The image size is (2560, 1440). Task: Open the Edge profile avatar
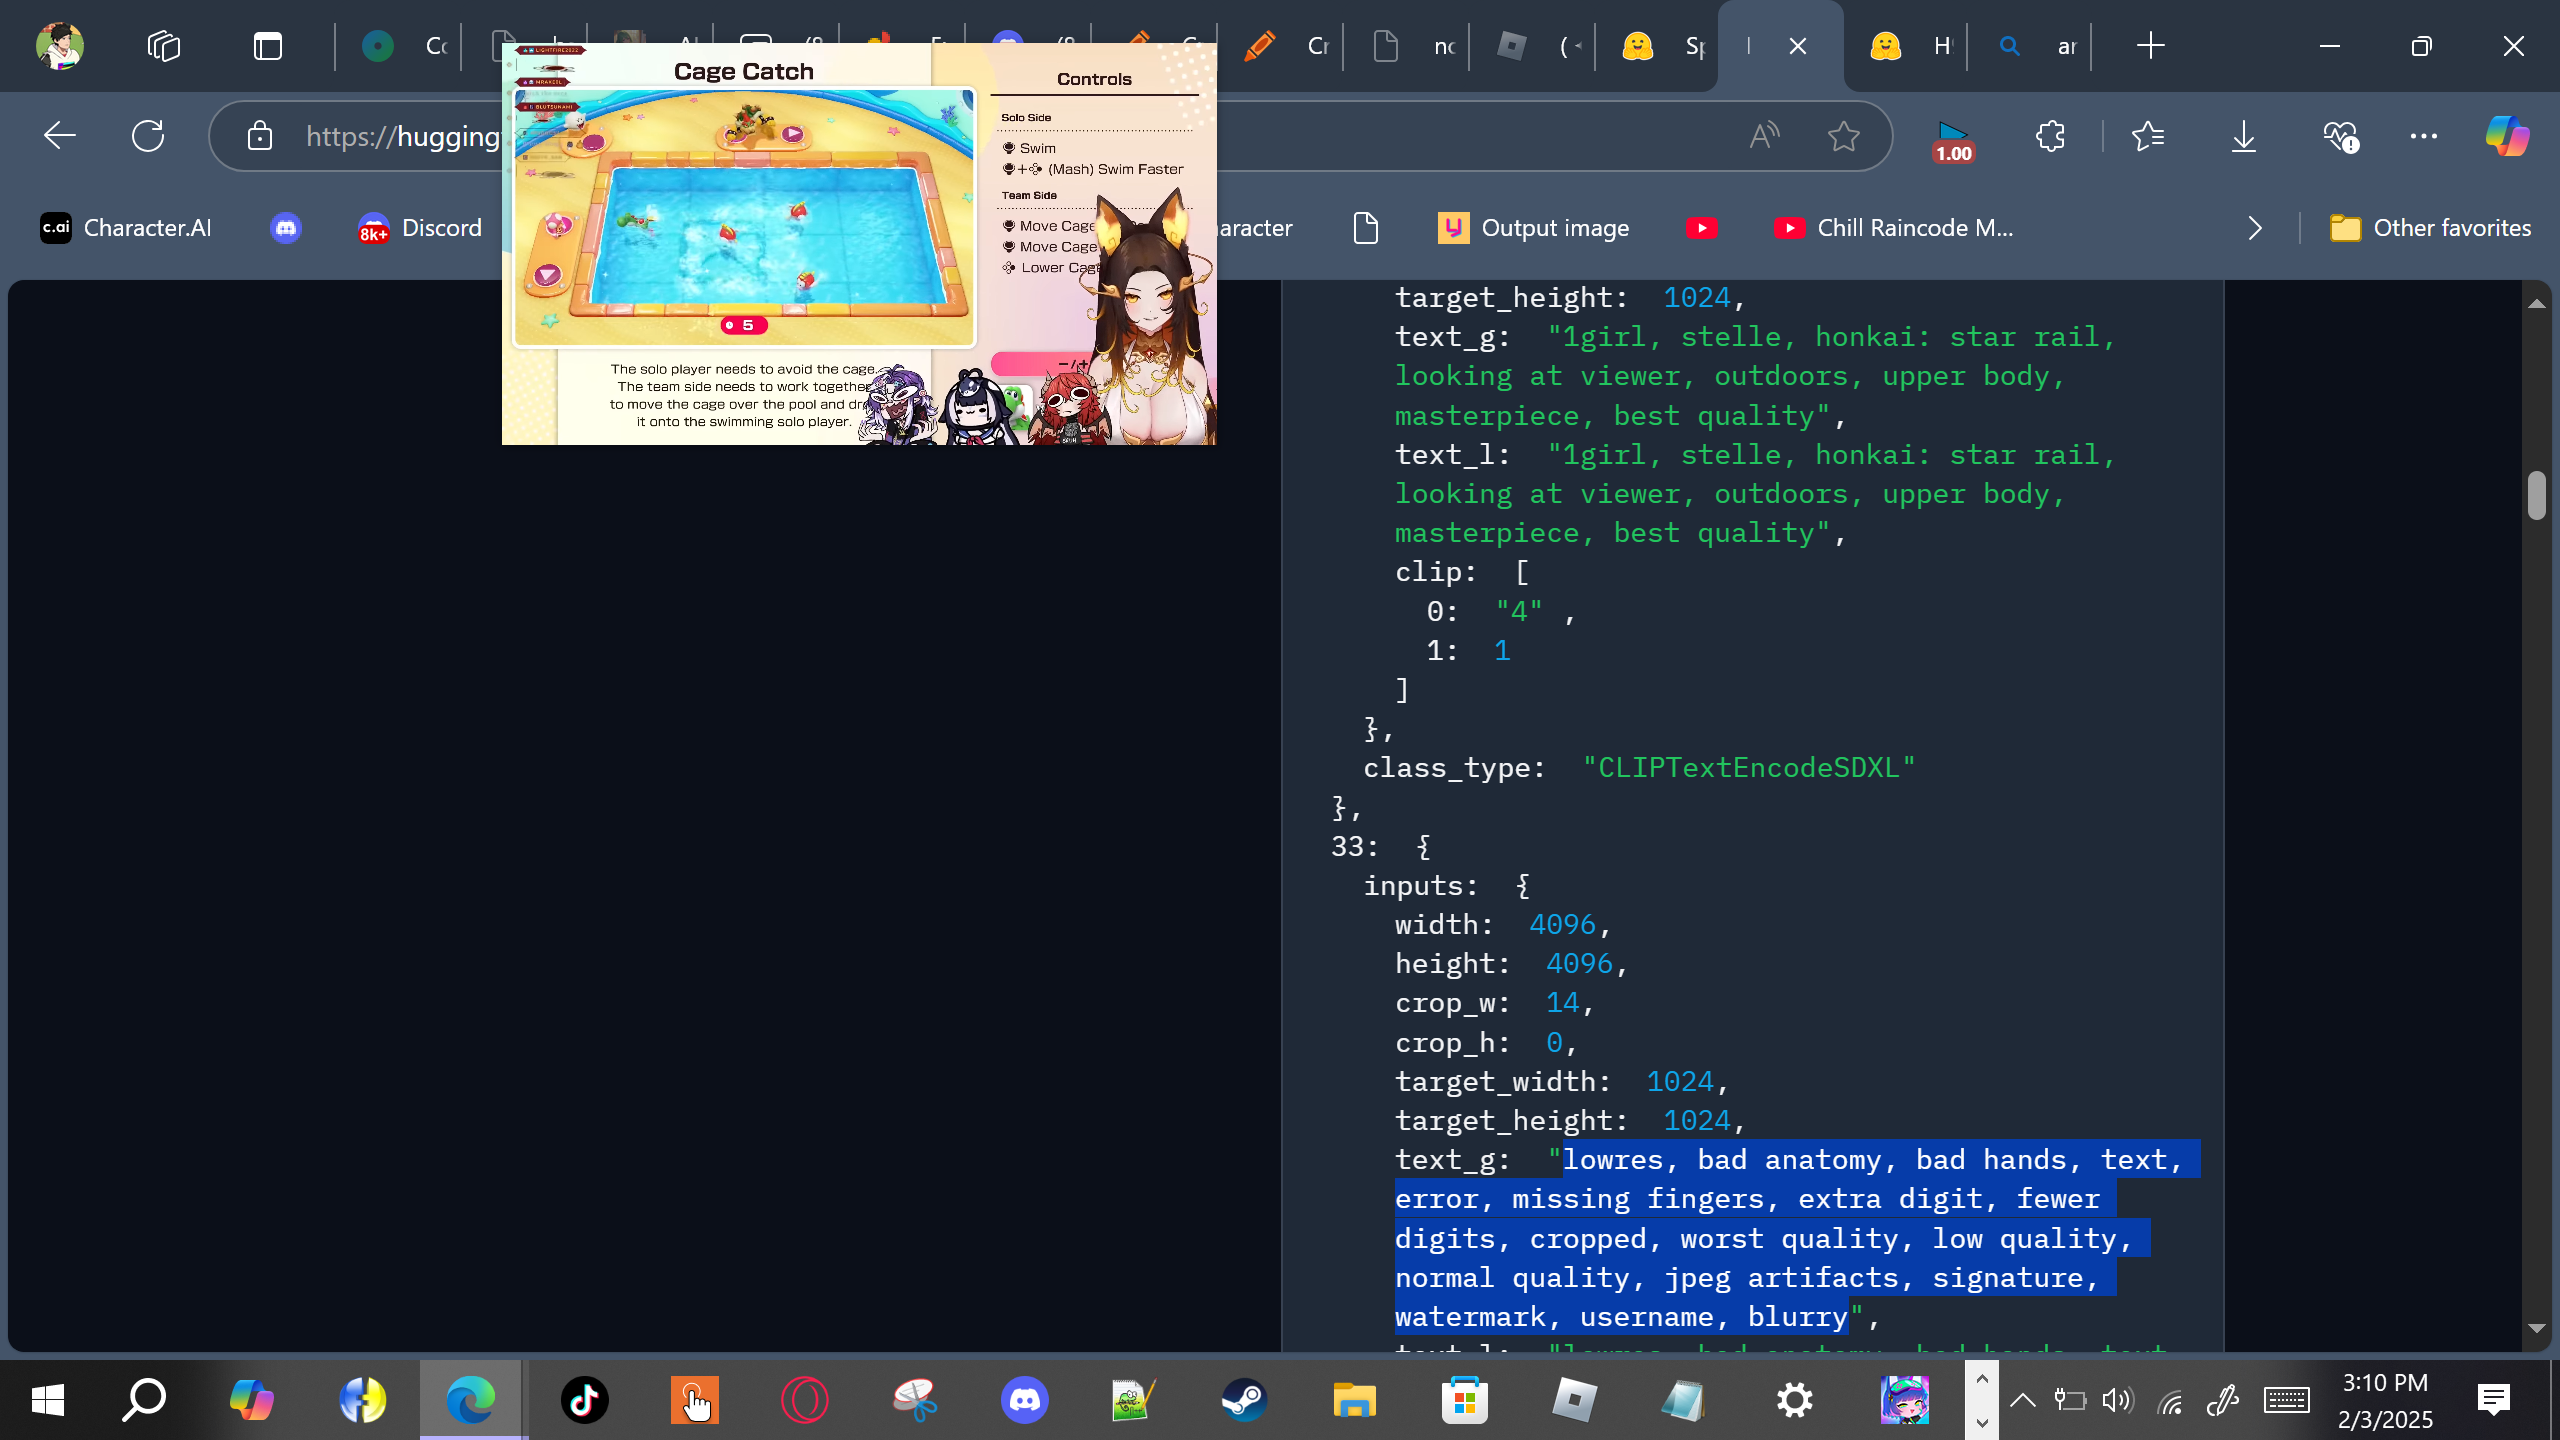coord(60,46)
